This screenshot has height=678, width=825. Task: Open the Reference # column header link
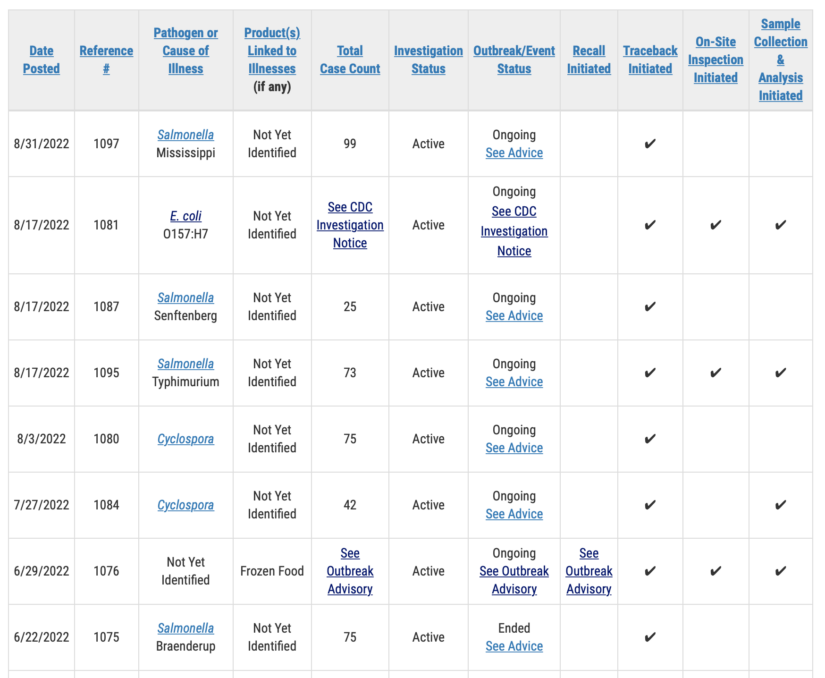[106, 60]
